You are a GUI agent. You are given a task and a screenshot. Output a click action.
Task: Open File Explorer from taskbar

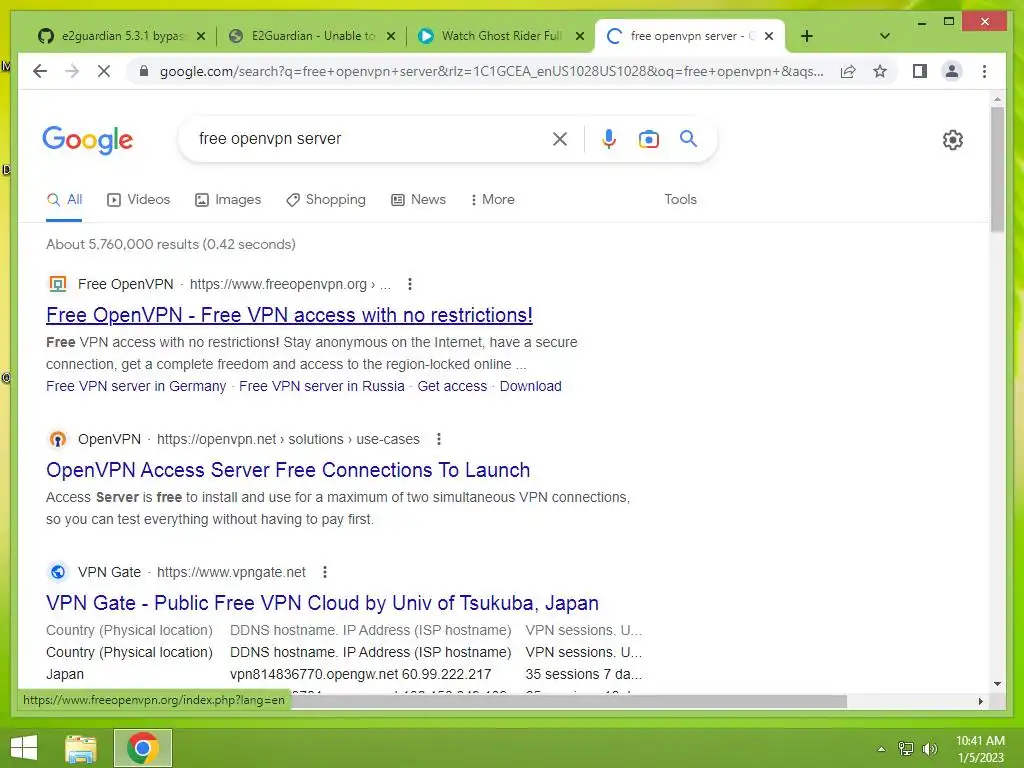click(x=80, y=748)
